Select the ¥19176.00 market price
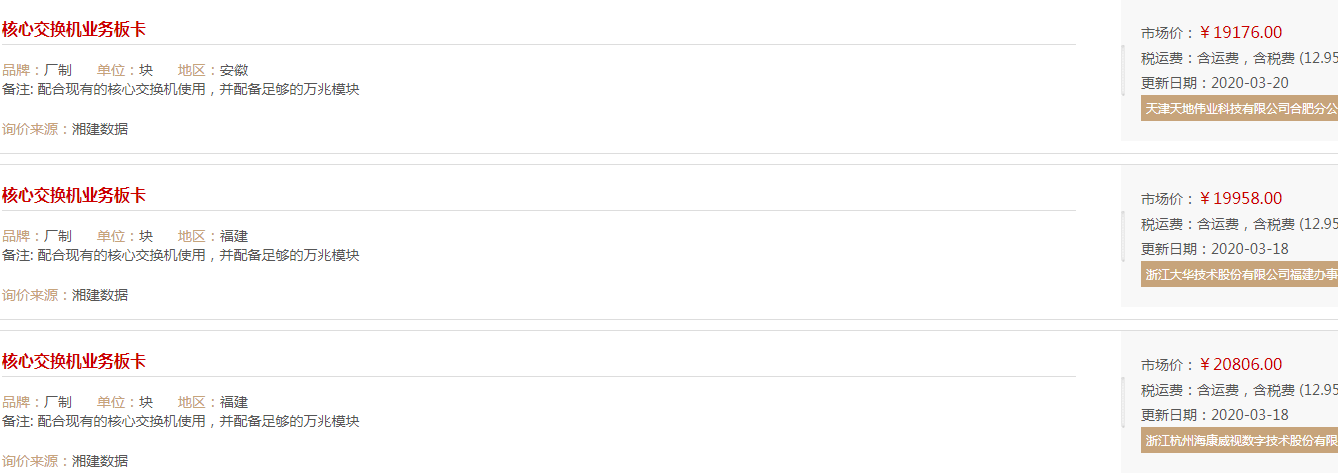The height and width of the screenshot is (474, 1338). click(1241, 32)
